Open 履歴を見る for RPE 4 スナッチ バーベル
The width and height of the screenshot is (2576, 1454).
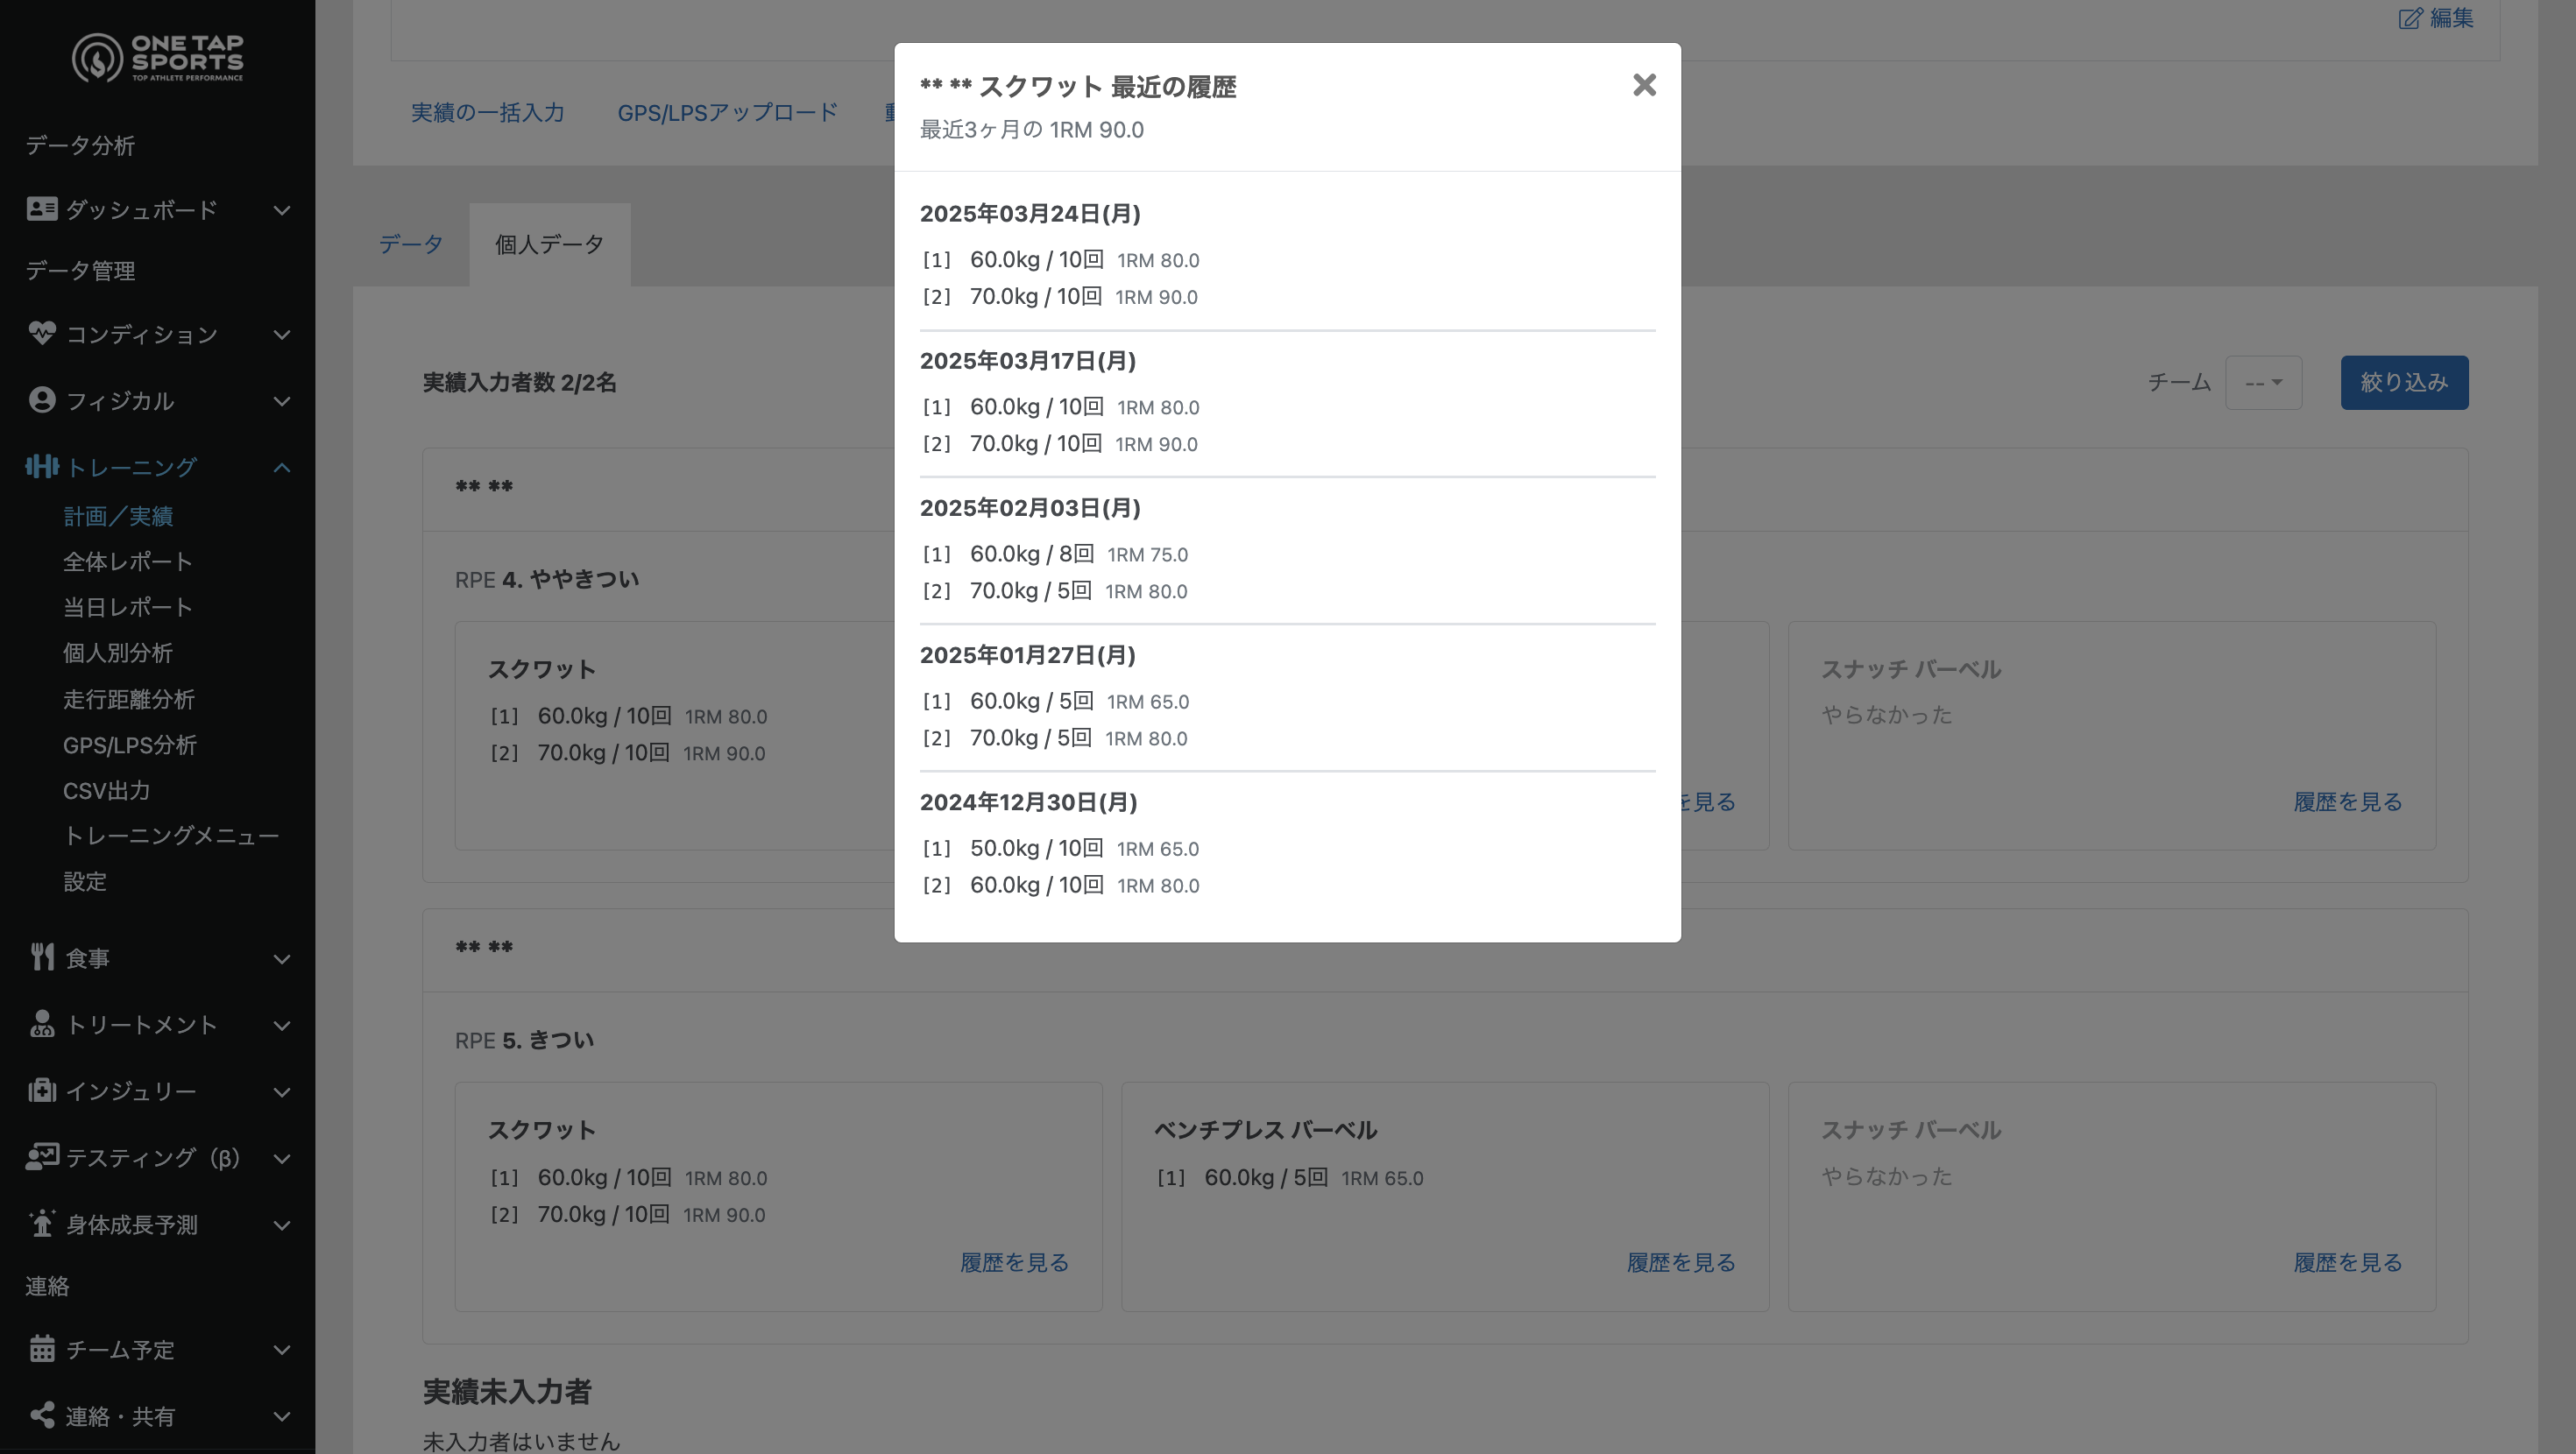2348,801
